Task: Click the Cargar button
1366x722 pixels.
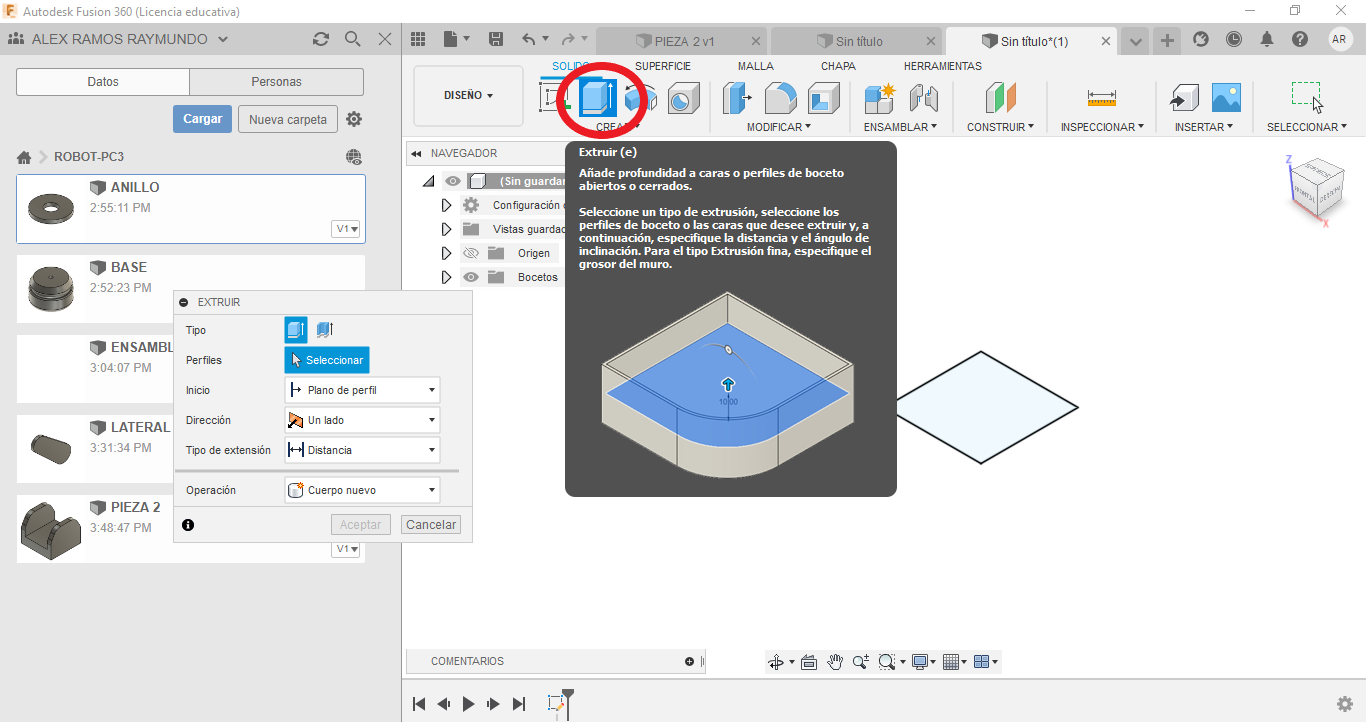Action: coord(202,119)
